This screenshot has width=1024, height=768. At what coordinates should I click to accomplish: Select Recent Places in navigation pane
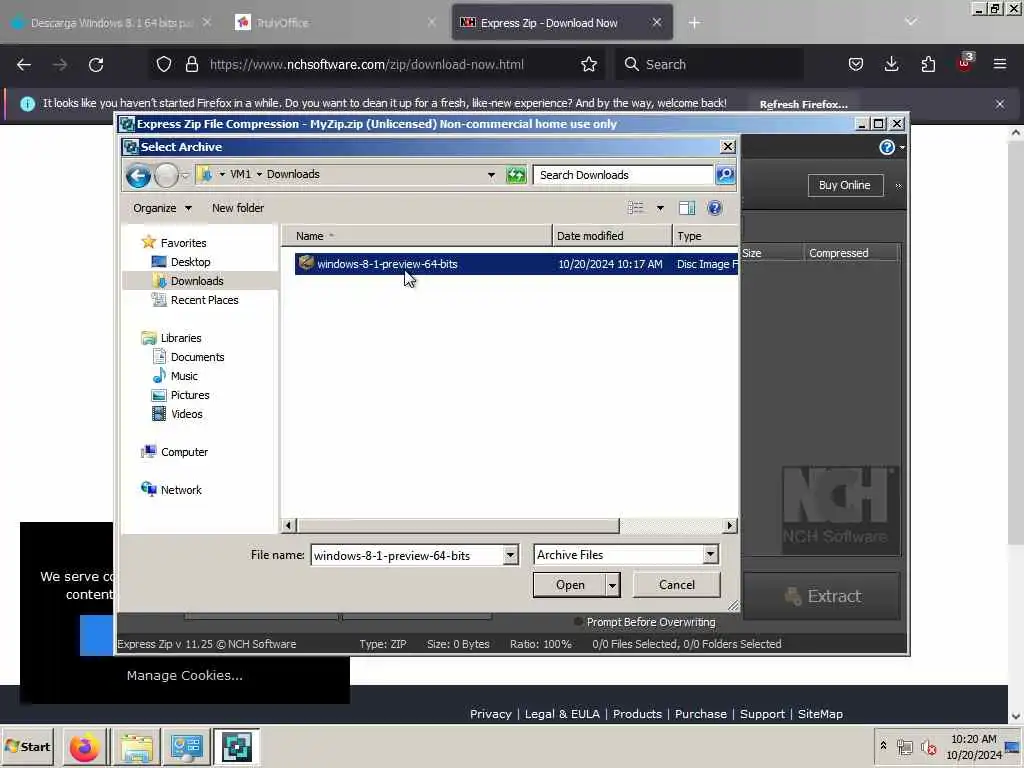coord(204,300)
